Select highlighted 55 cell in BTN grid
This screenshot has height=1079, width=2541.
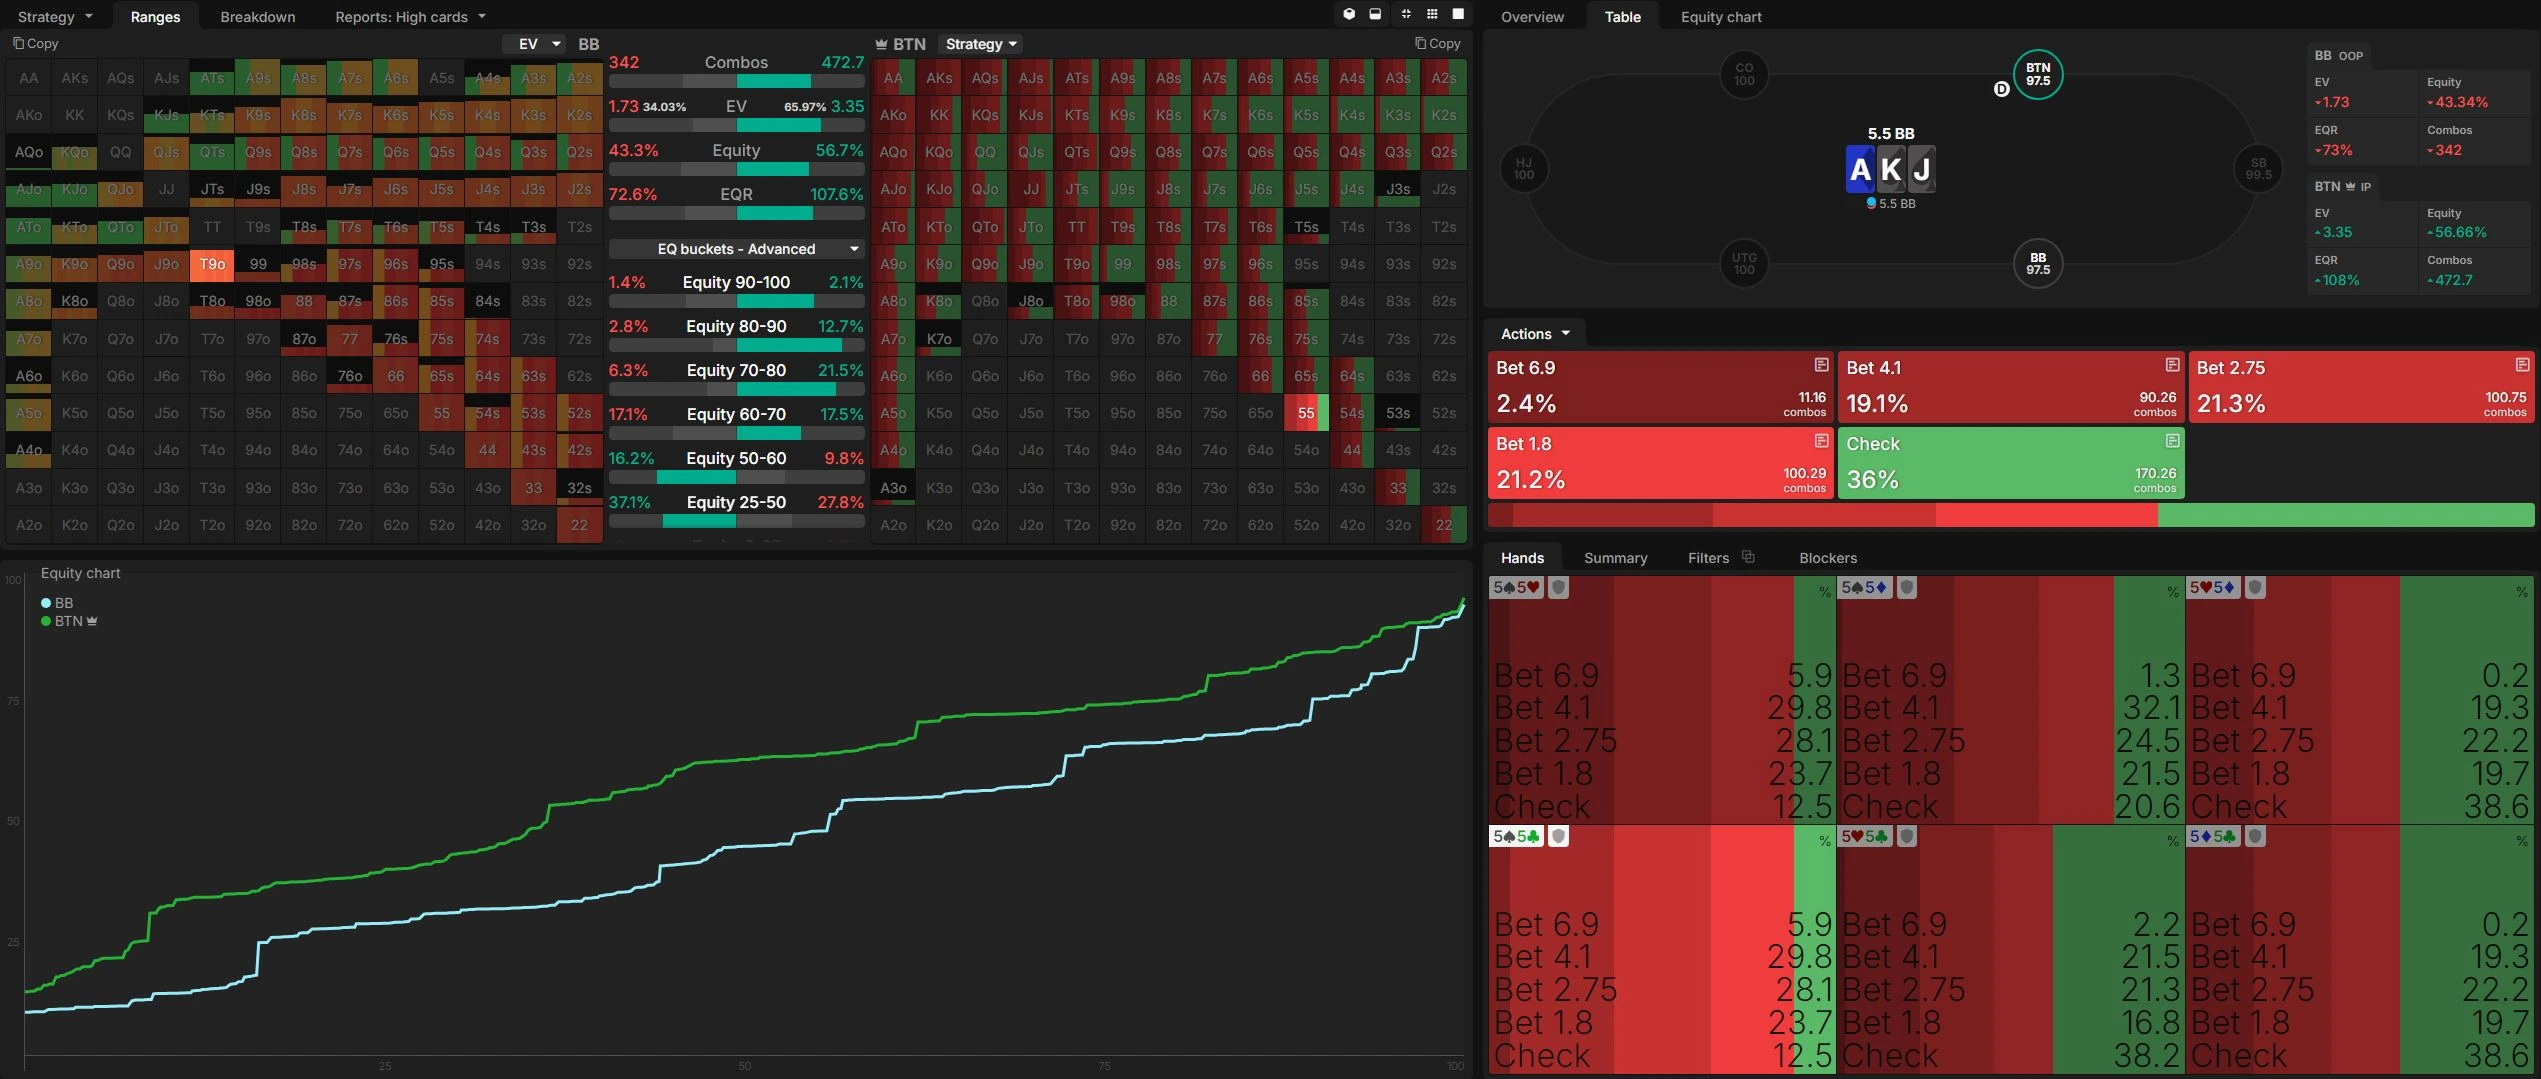pyautogui.click(x=1306, y=413)
